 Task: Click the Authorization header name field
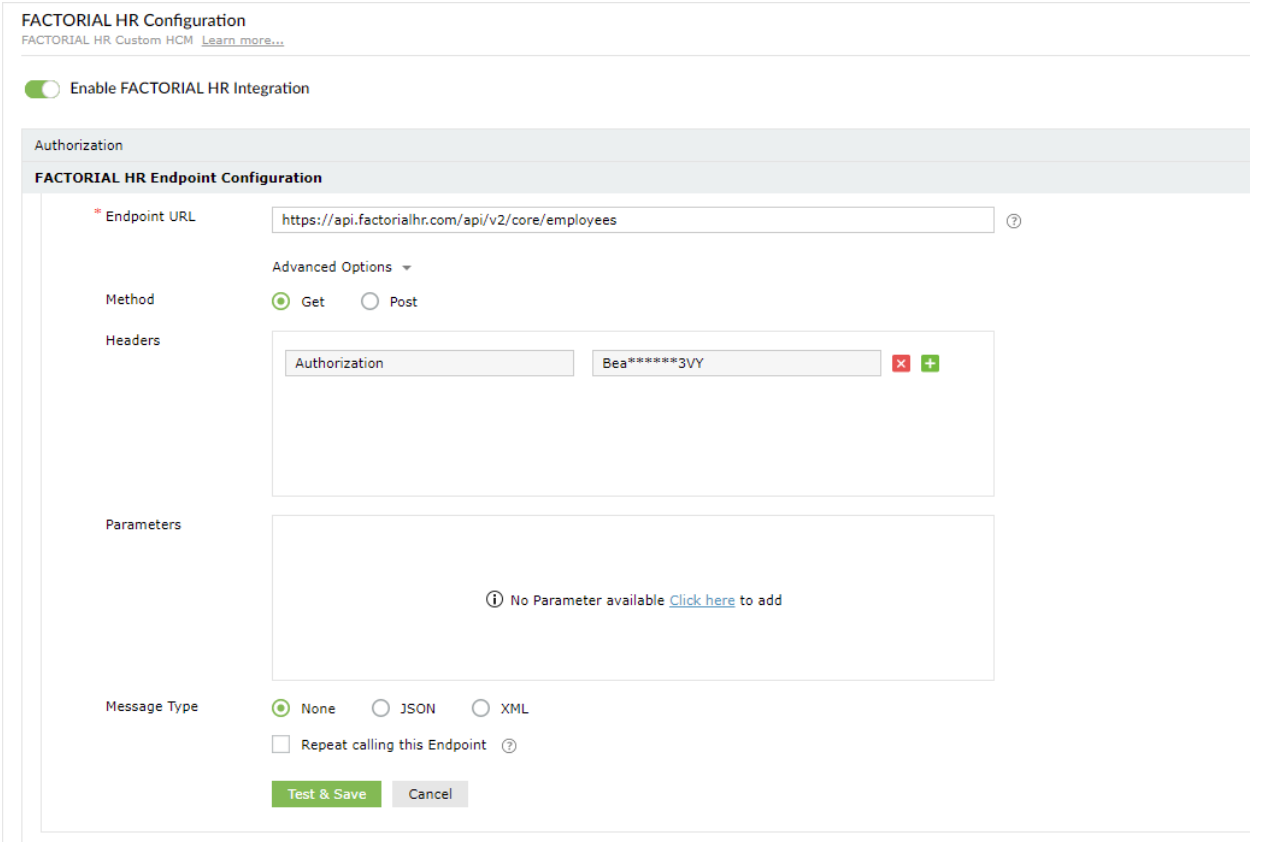[429, 363]
